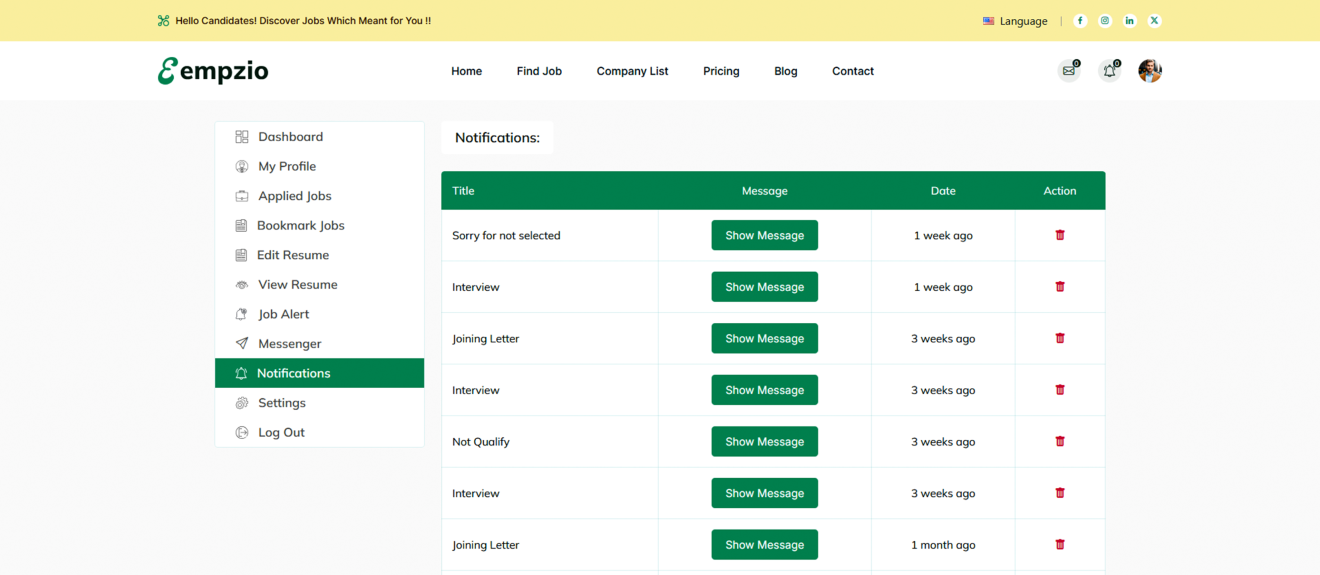The image size is (1320, 575).
Task: Show message for Joining Letter 3 weeks ago
Action: click(765, 338)
